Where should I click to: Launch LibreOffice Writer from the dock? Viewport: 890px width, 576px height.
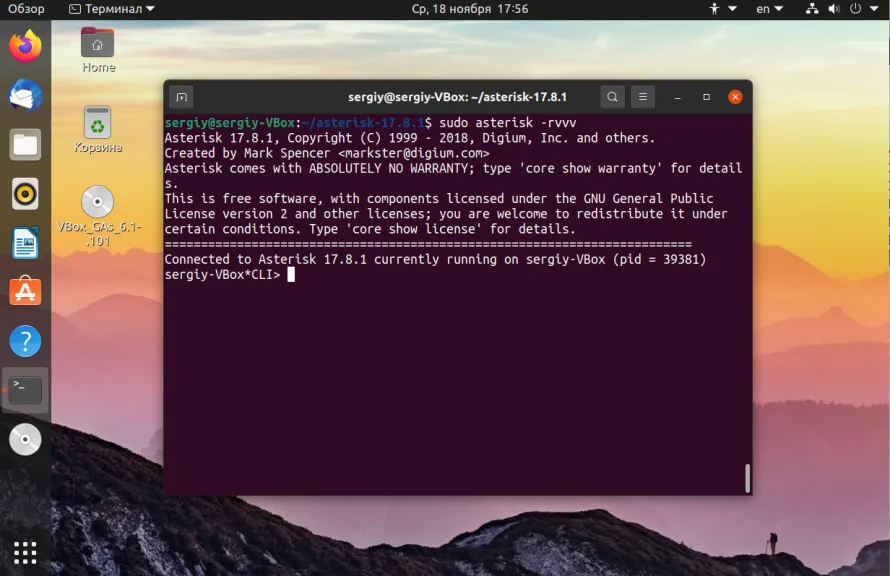click(25, 243)
